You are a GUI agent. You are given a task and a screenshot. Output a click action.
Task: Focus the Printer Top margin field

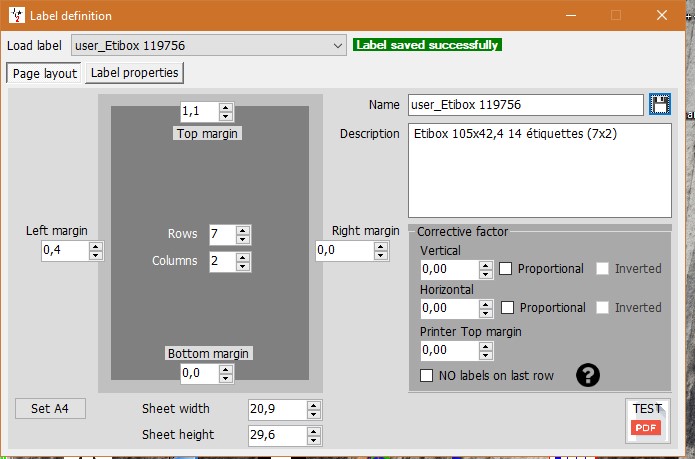450,350
